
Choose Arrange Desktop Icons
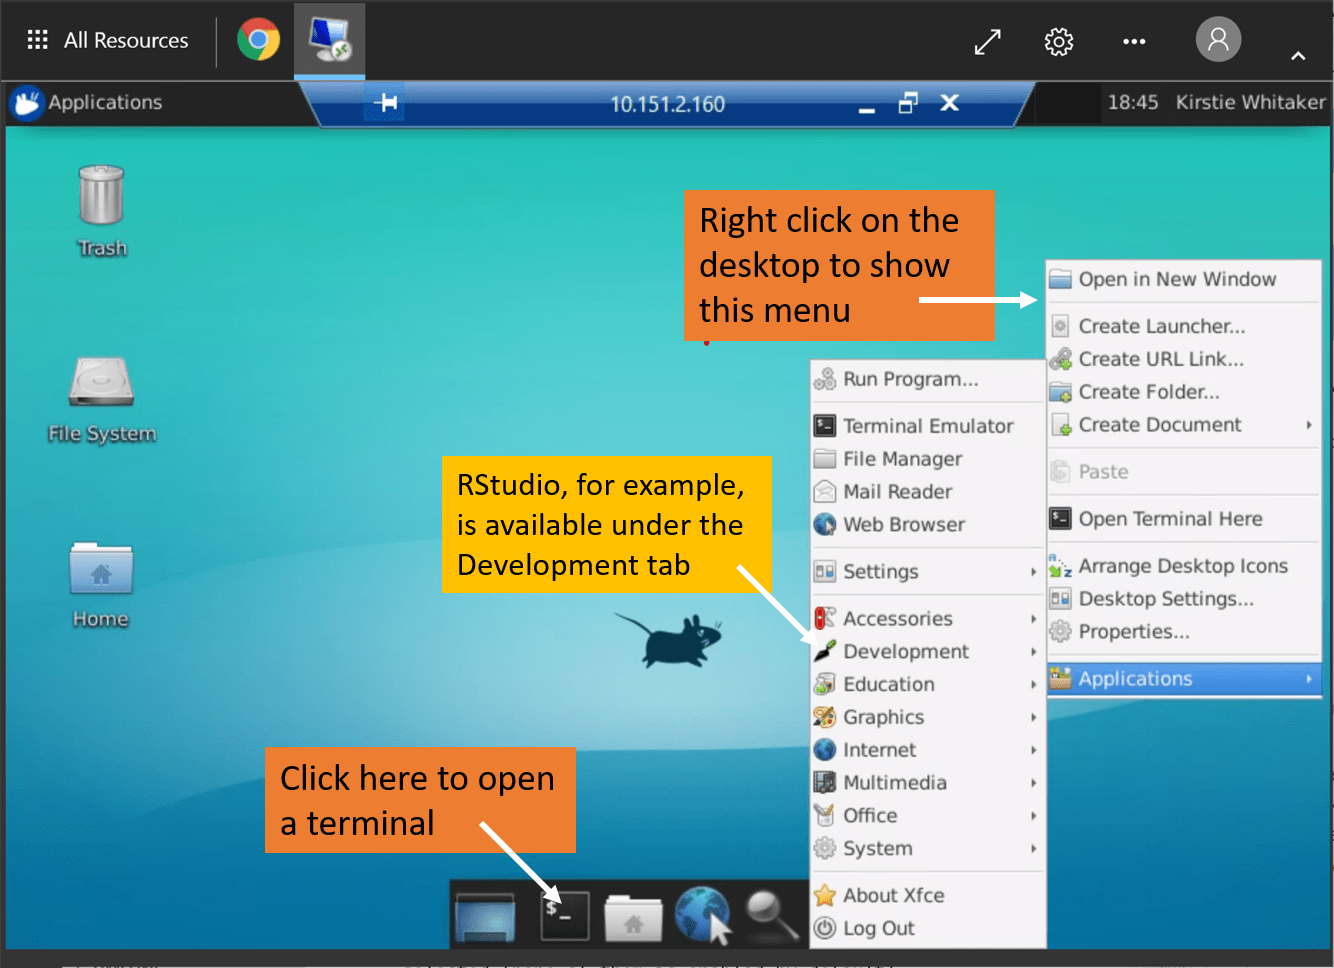click(1184, 566)
